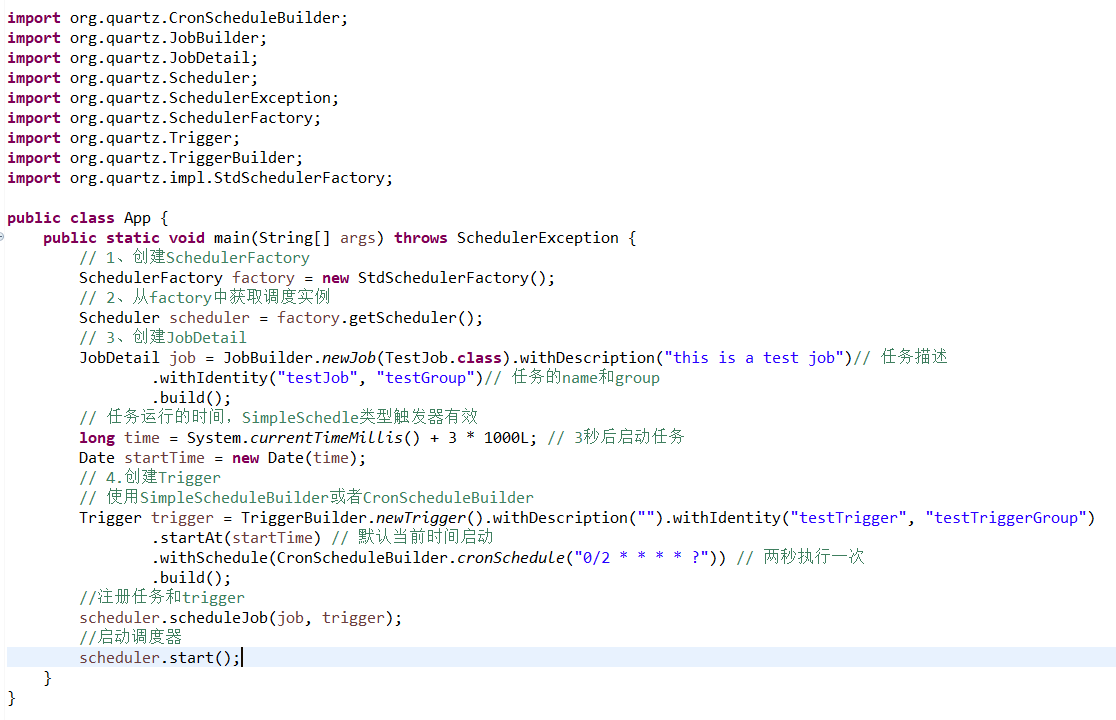This screenshot has height=720, width=1116.
Task: Click comment about SimpleSchedle类型触发器有效
Action: [x=278, y=417]
